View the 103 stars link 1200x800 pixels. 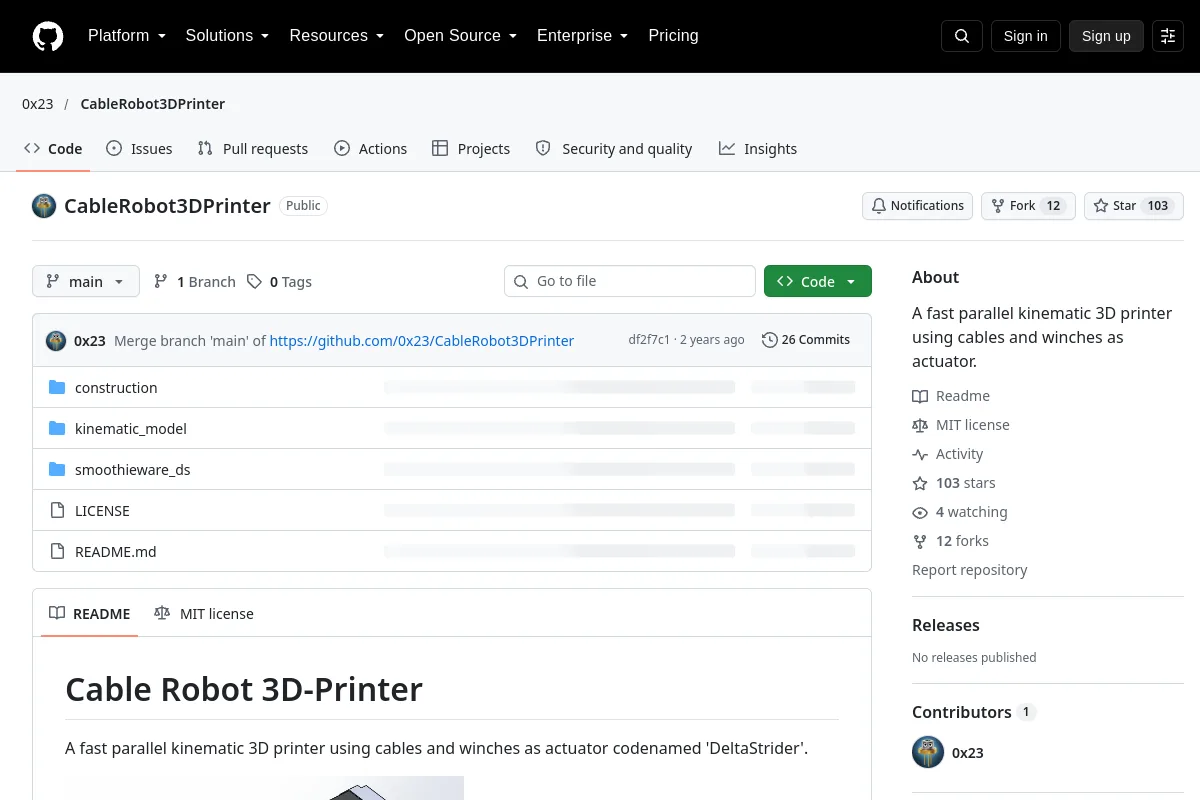click(x=954, y=483)
